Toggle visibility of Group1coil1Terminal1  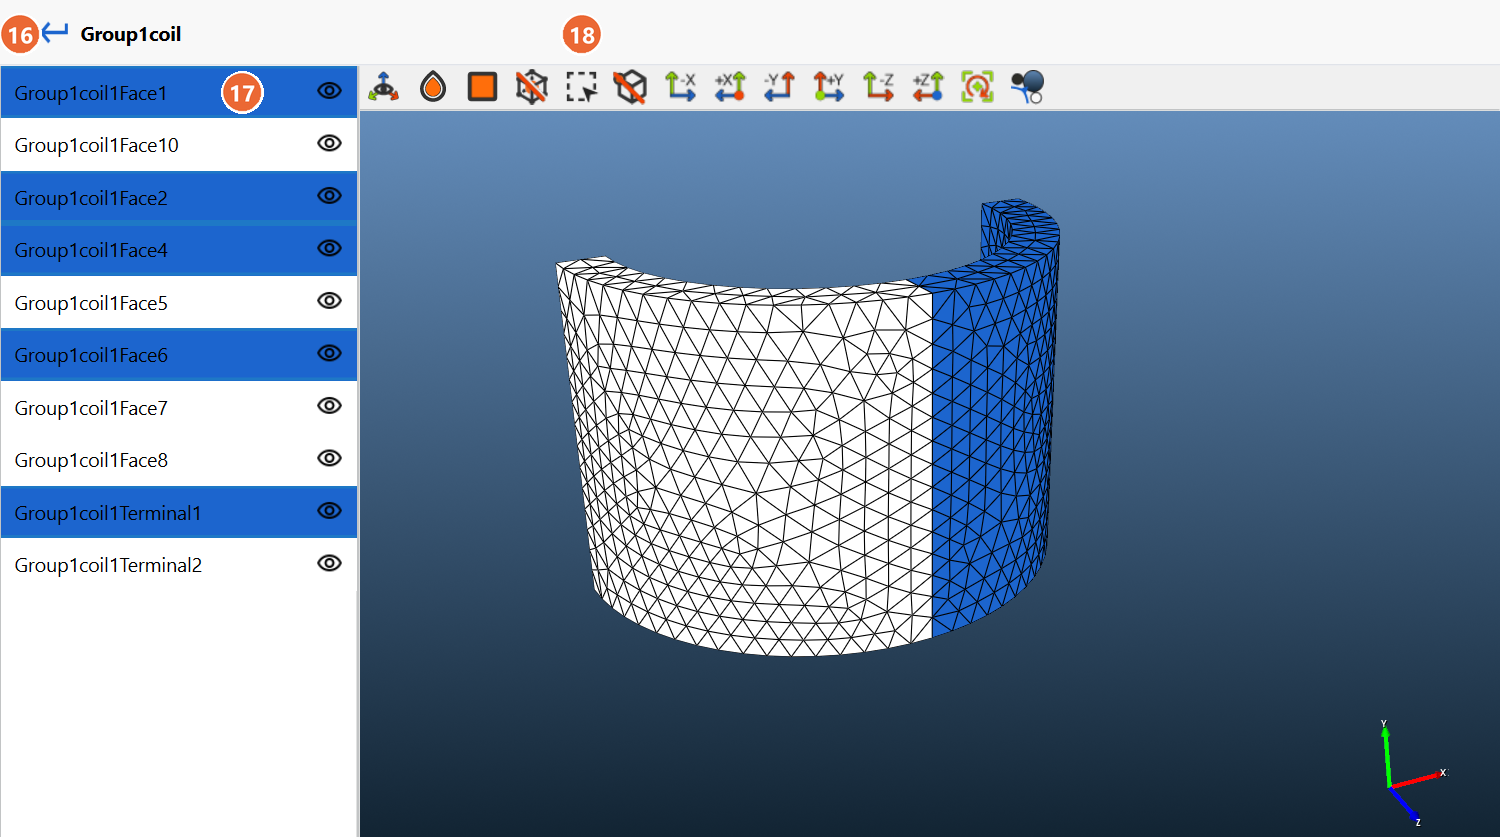pyautogui.click(x=329, y=511)
